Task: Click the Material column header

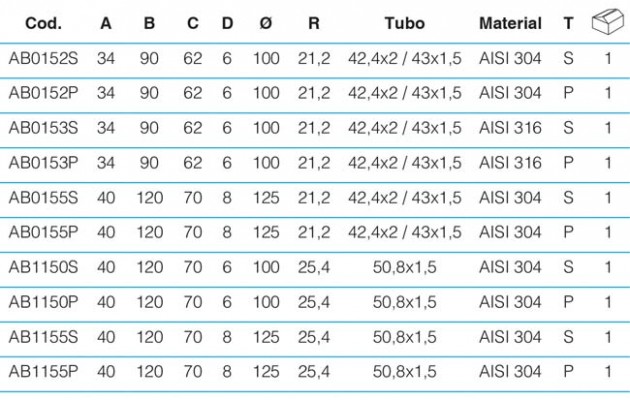Action: (510, 23)
